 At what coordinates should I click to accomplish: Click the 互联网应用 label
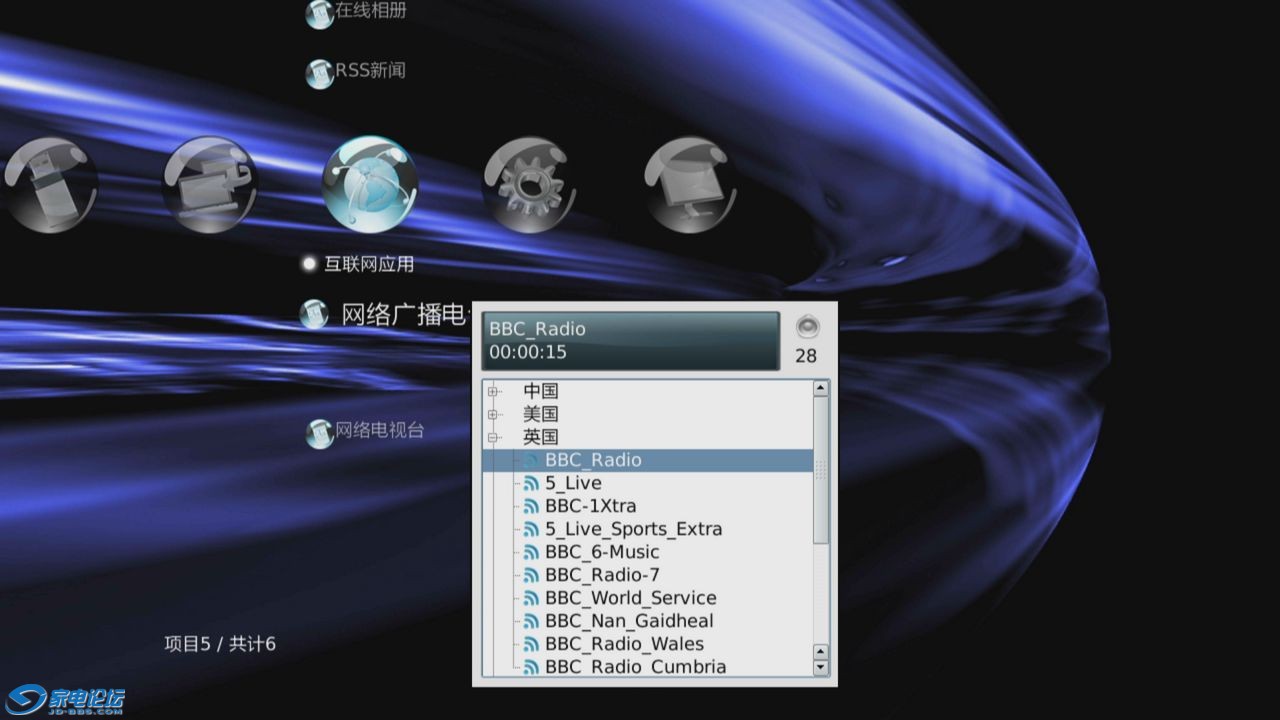click(369, 264)
